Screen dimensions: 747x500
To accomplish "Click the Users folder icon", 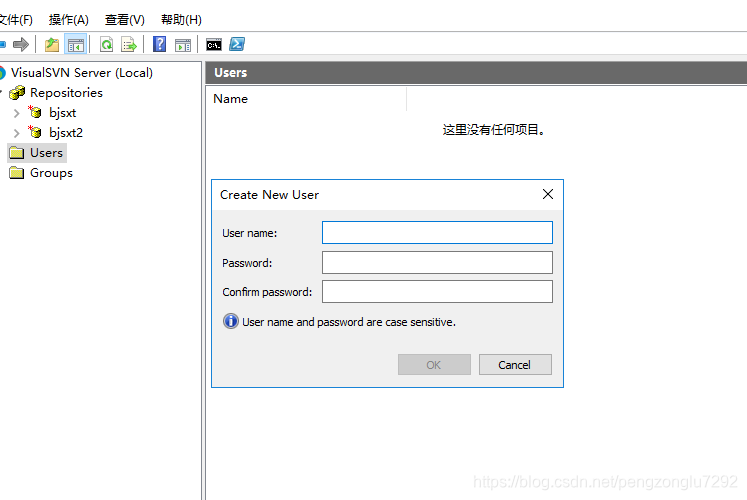I will [x=17, y=152].
